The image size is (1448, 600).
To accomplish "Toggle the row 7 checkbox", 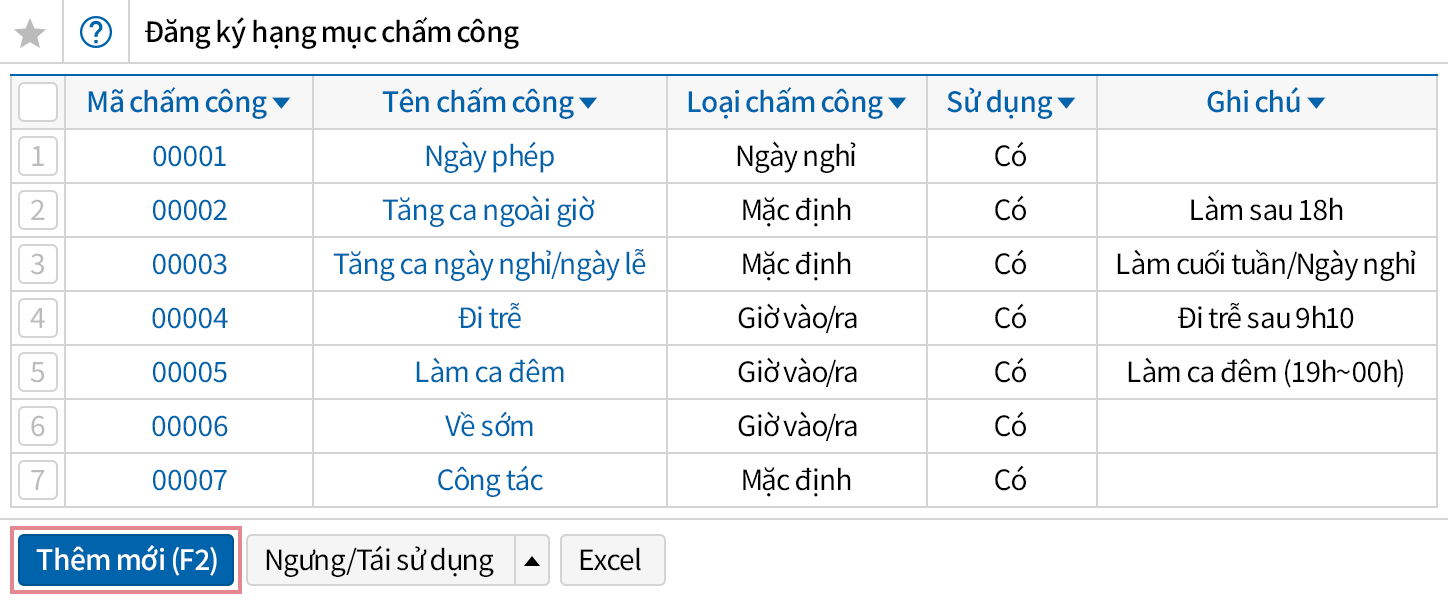I will [x=38, y=480].
